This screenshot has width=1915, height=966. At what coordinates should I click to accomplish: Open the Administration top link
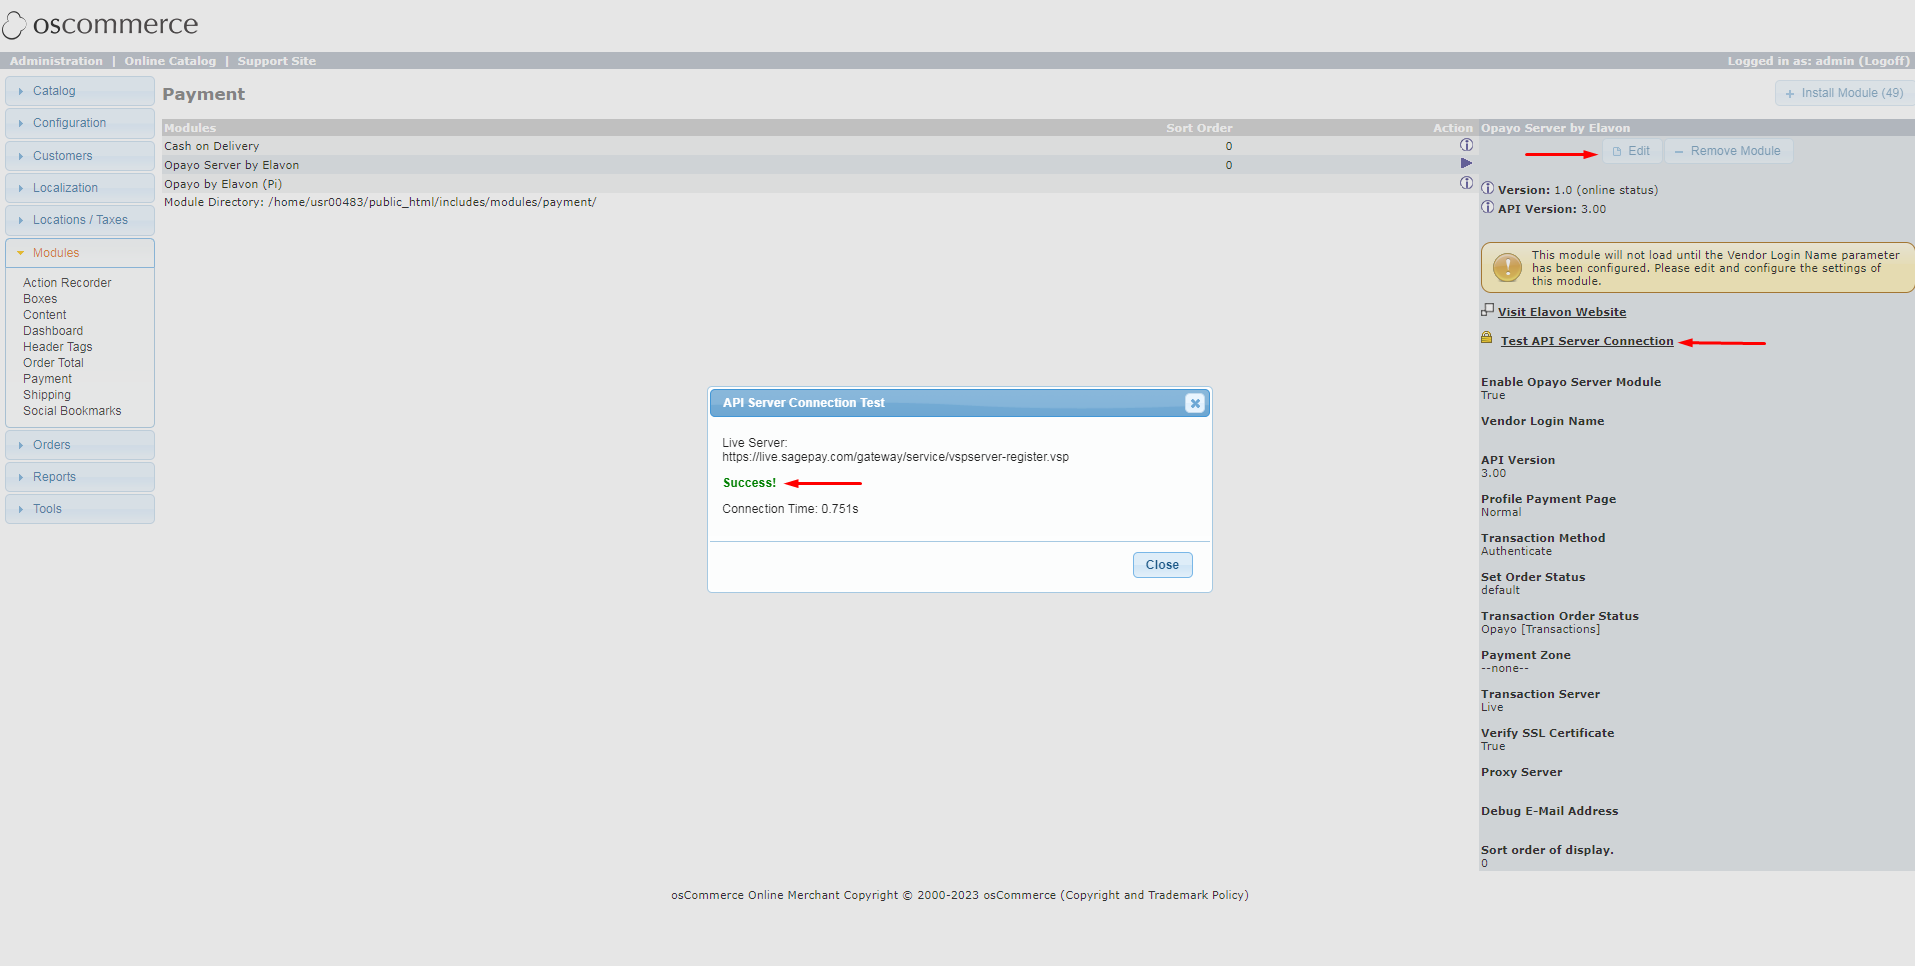point(56,61)
